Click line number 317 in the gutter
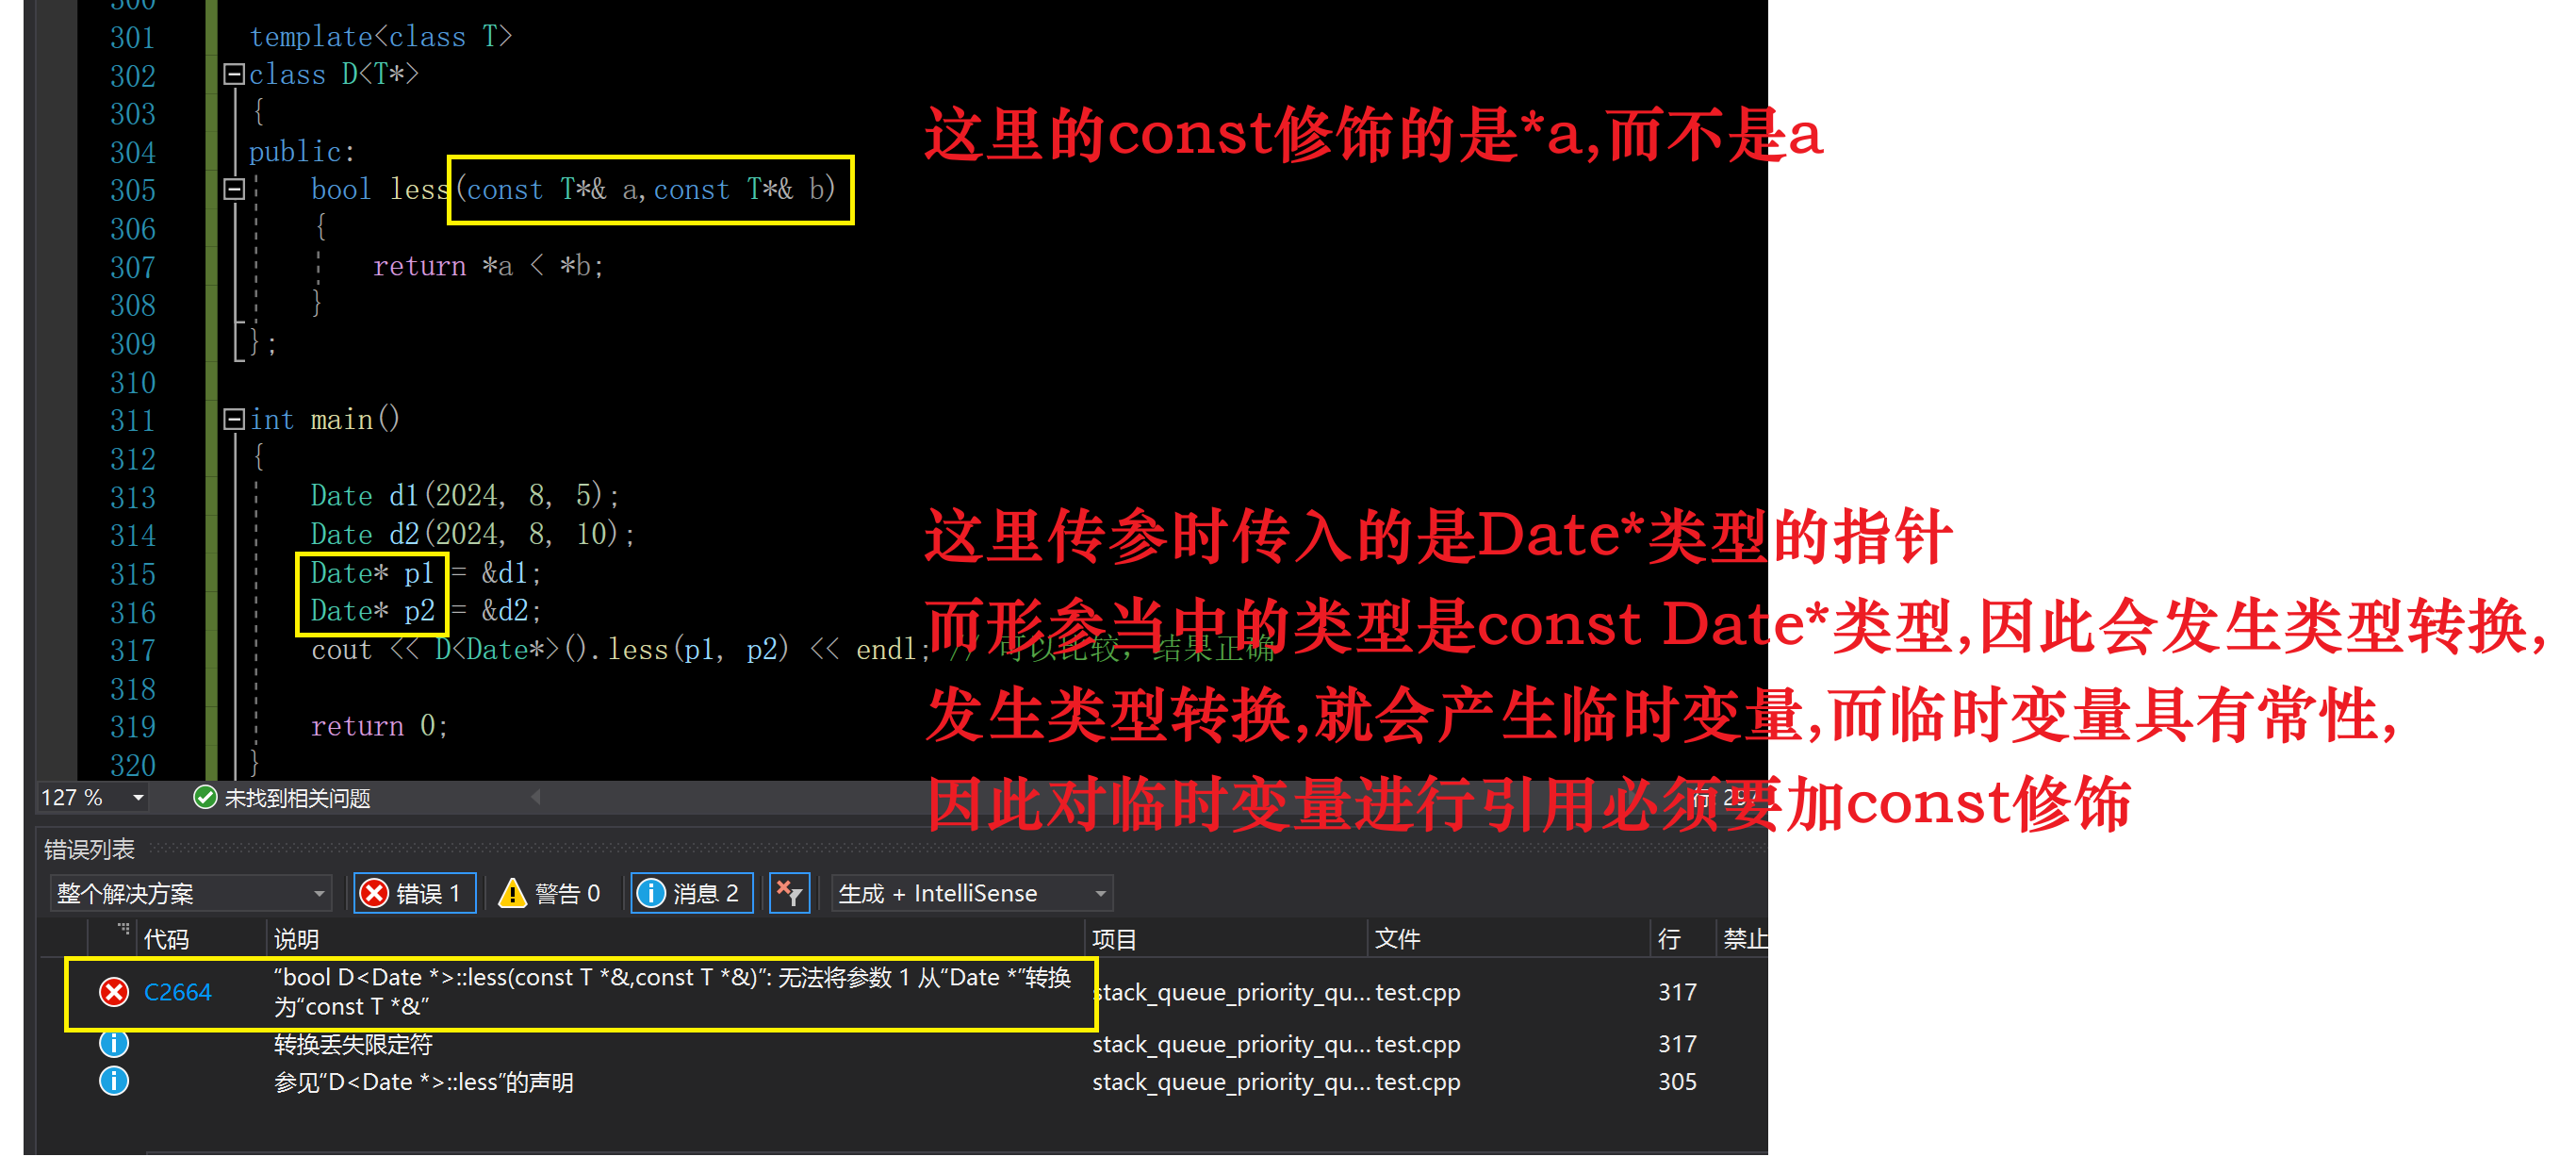This screenshot has width=2576, height=1173. click(132, 652)
